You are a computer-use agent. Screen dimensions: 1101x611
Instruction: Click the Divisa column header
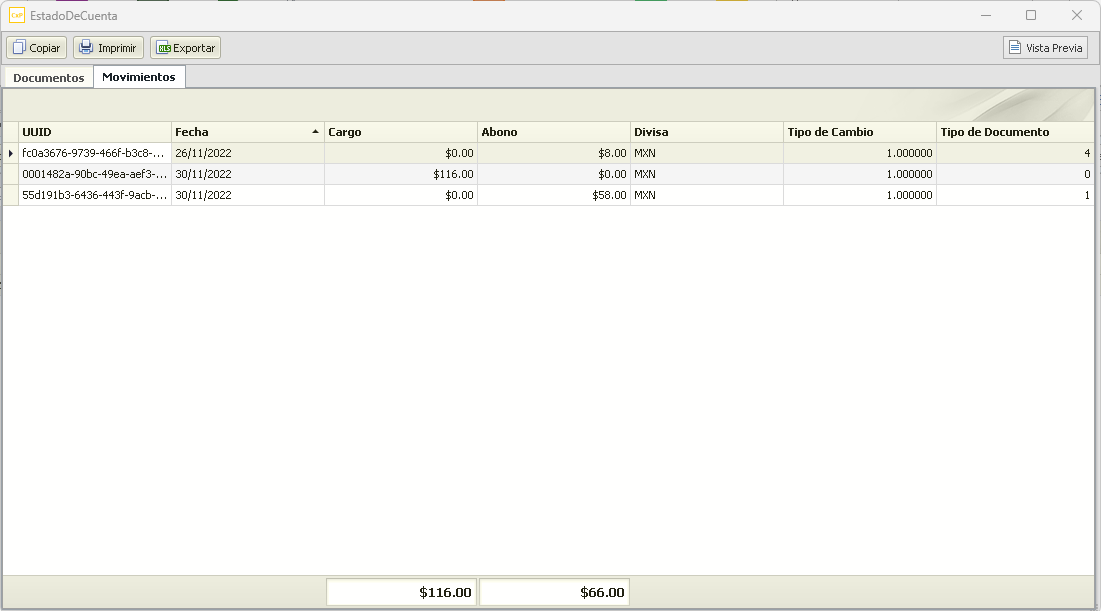click(706, 132)
